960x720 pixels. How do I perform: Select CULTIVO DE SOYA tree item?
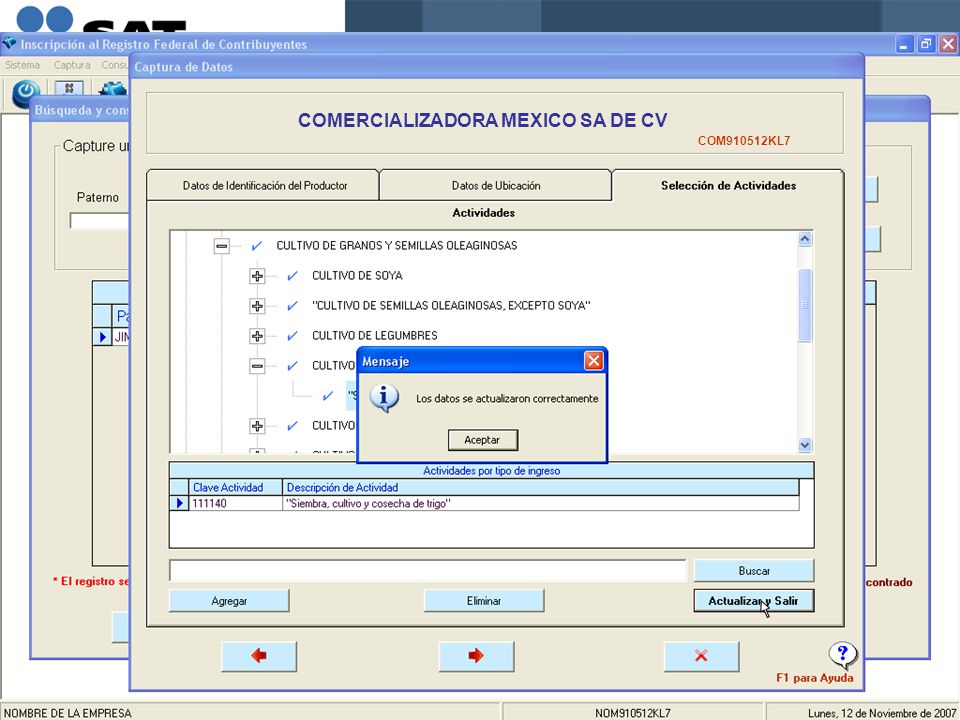[x=357, y=276]
